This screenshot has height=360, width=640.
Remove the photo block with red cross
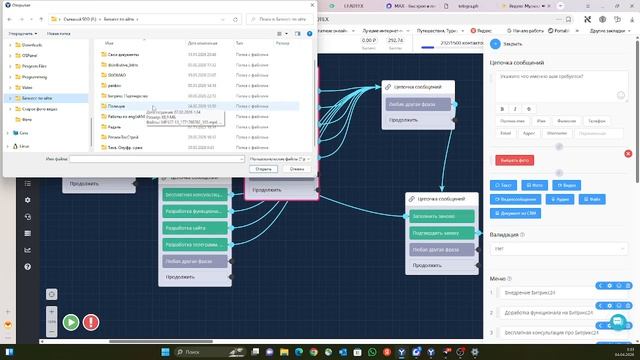coord(628,153)
